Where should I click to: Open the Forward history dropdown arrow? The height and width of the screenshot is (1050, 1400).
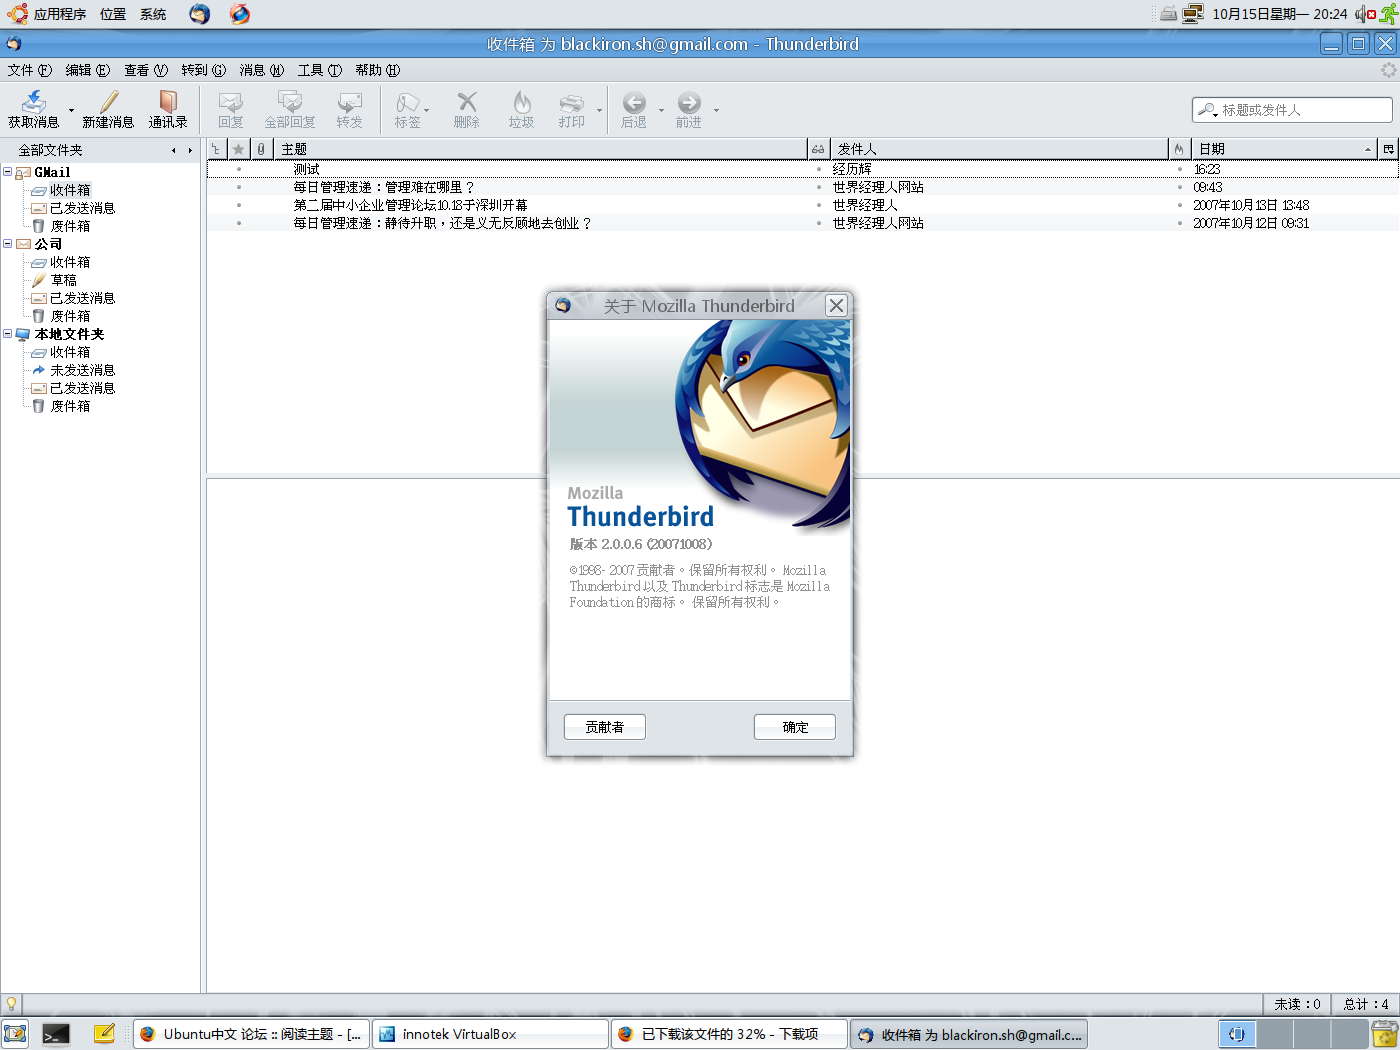click(716, 110)
